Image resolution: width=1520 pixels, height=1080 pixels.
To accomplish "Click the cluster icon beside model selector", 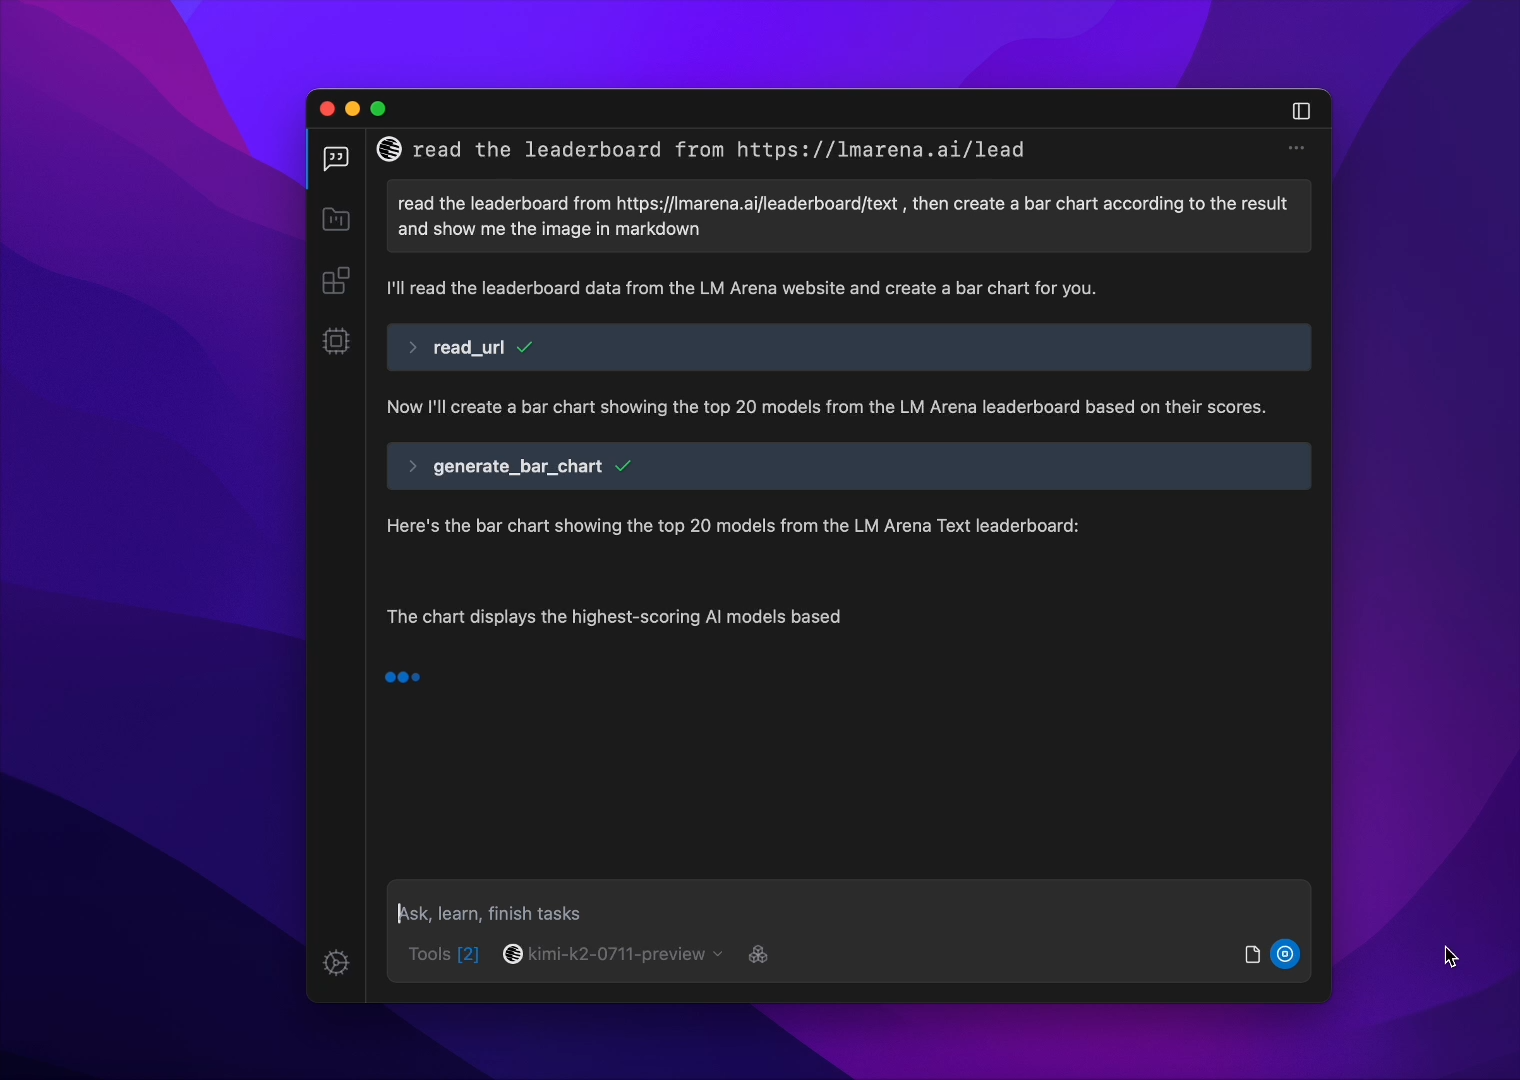I will pos(758,954).
